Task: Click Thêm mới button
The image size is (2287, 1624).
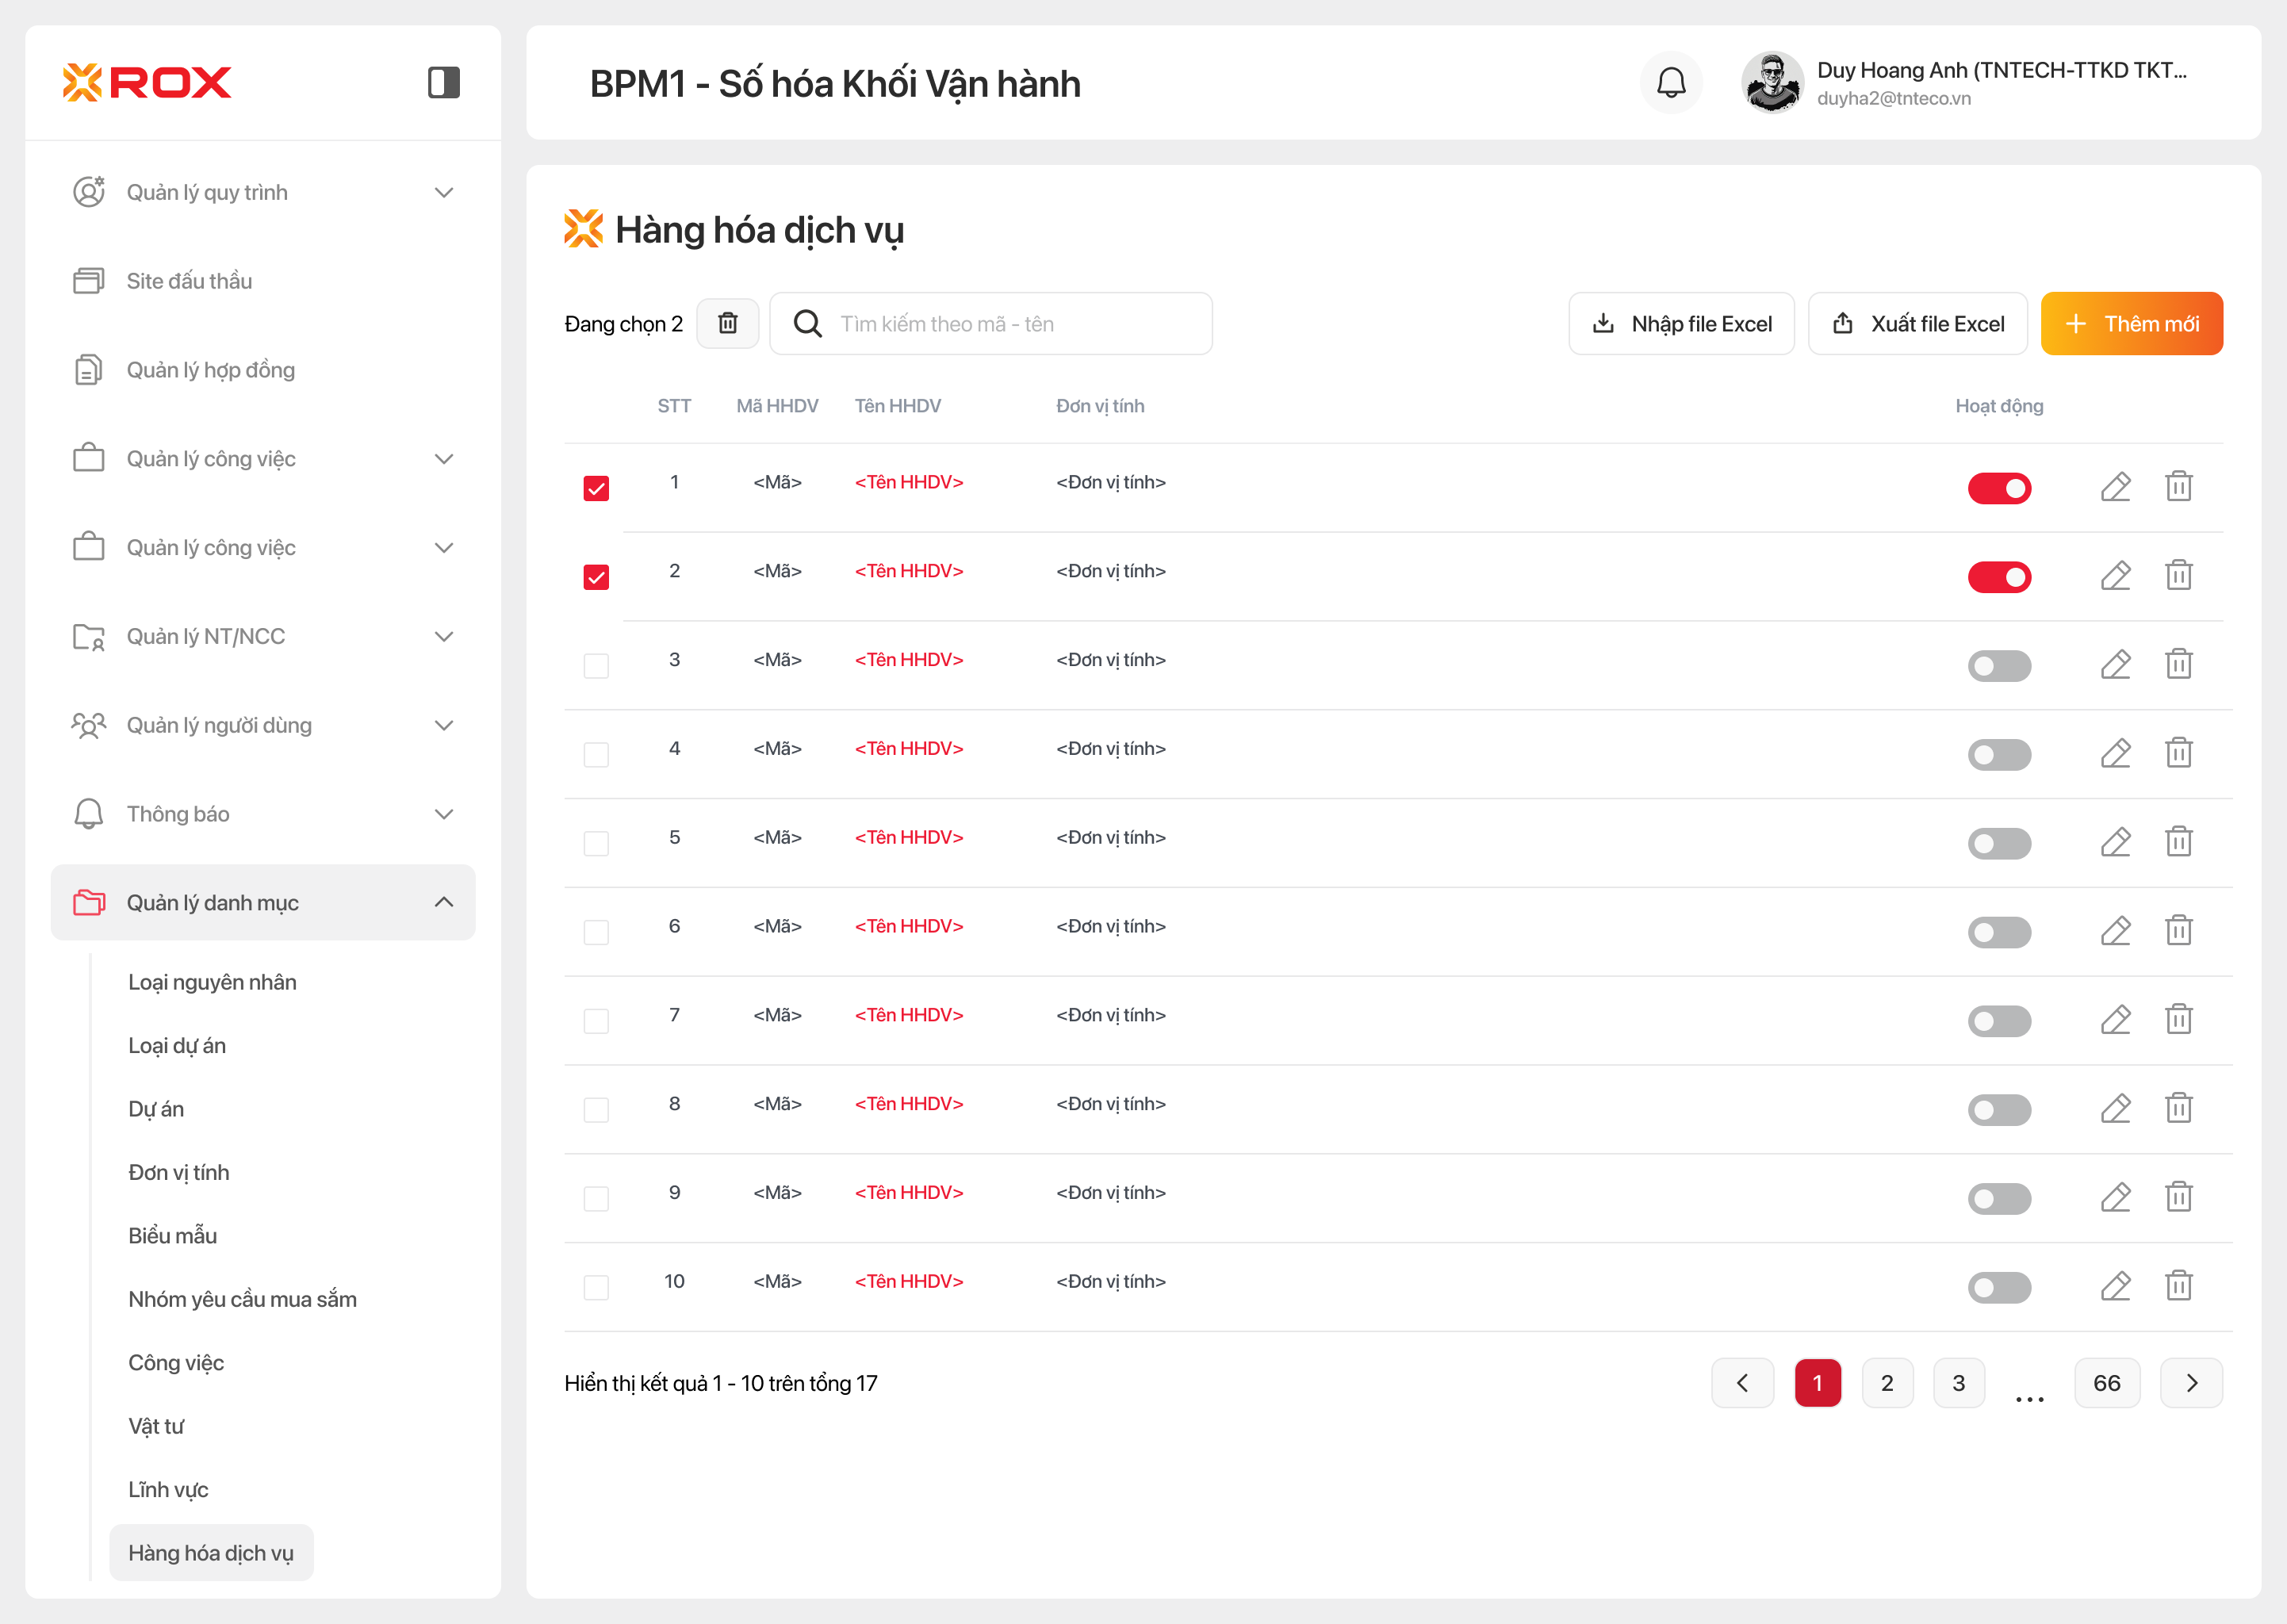Action: [x=2131, y=323]
